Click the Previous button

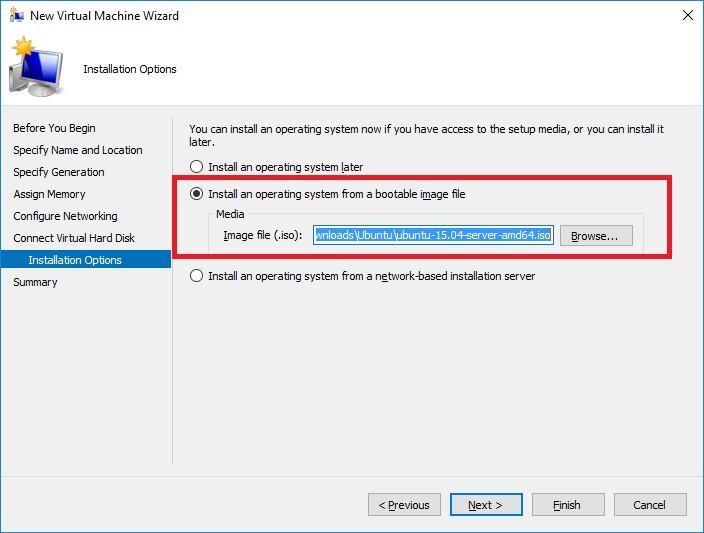click(x=404, y=505)
